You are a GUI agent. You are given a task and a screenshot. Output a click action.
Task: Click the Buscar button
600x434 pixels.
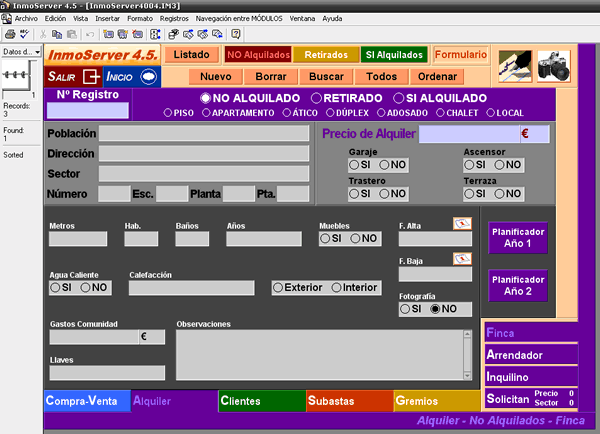(x=326, y=77)
